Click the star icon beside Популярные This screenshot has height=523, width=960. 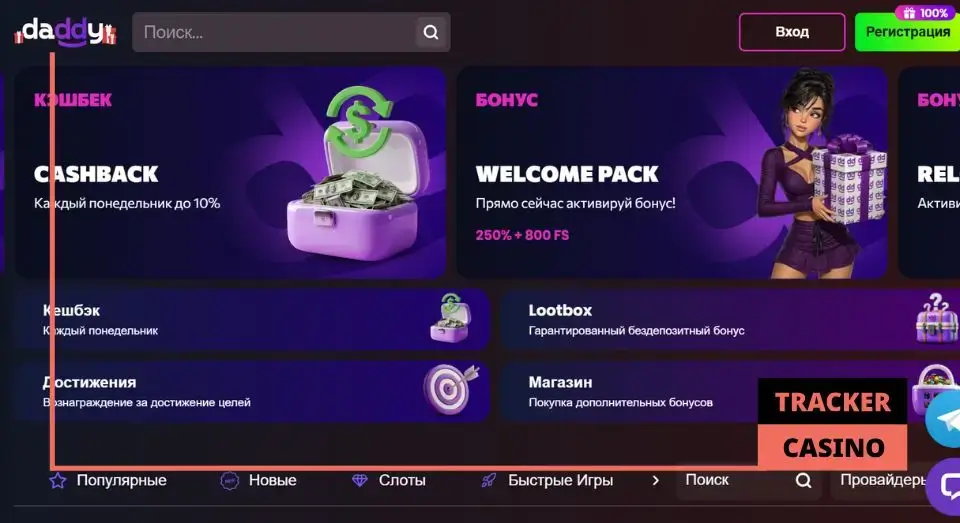click(x=58, y=480)
